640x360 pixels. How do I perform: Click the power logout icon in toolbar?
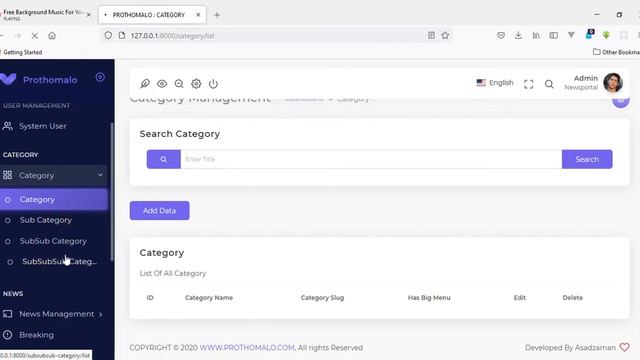(x=213, y=84)
